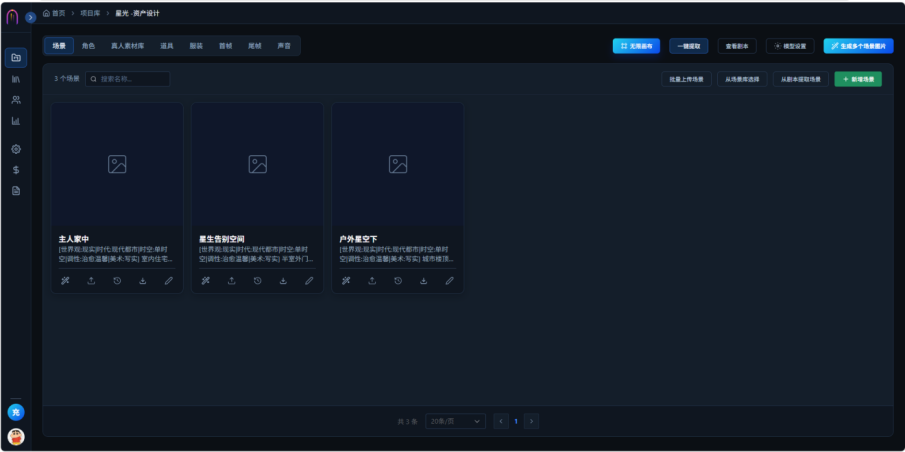Click the blue 充 recharge badge
The width and height of the screenshot is (905, 452).
[16, 412]
